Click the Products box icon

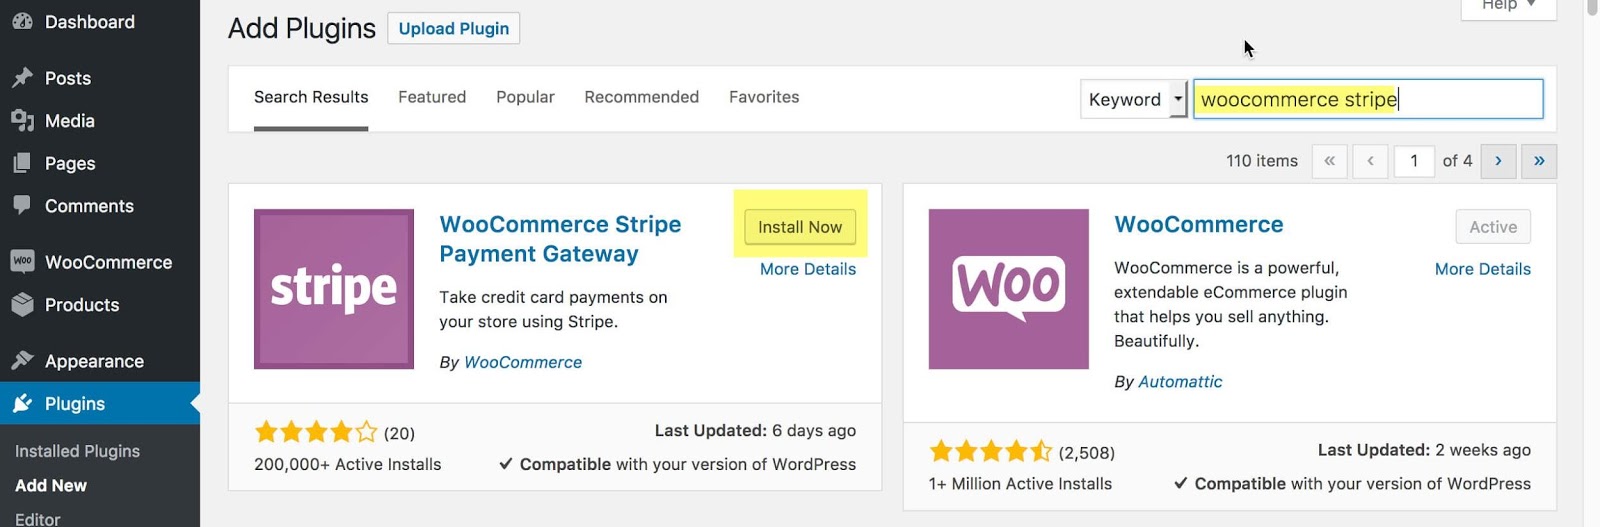(x=22, y=304)
